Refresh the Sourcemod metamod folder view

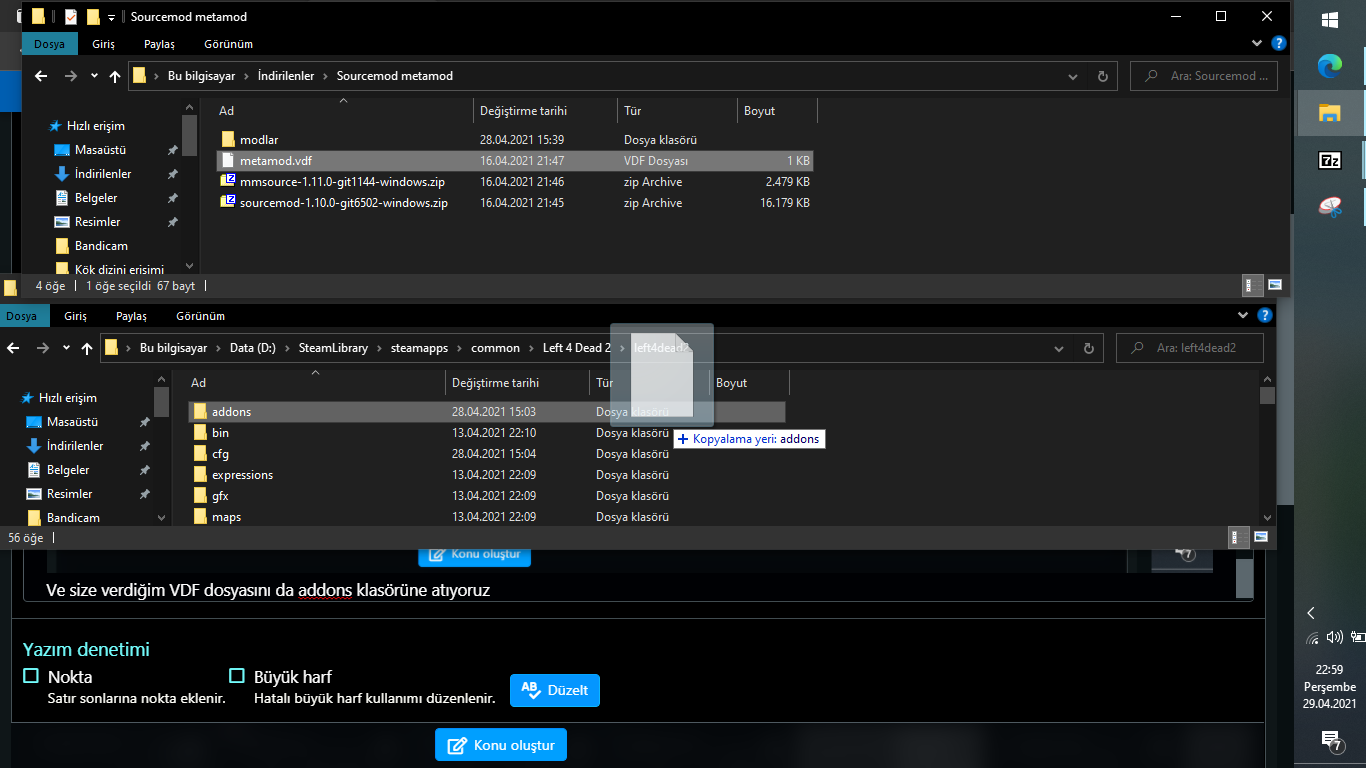pyautogui.click(x=1103, y=76)
